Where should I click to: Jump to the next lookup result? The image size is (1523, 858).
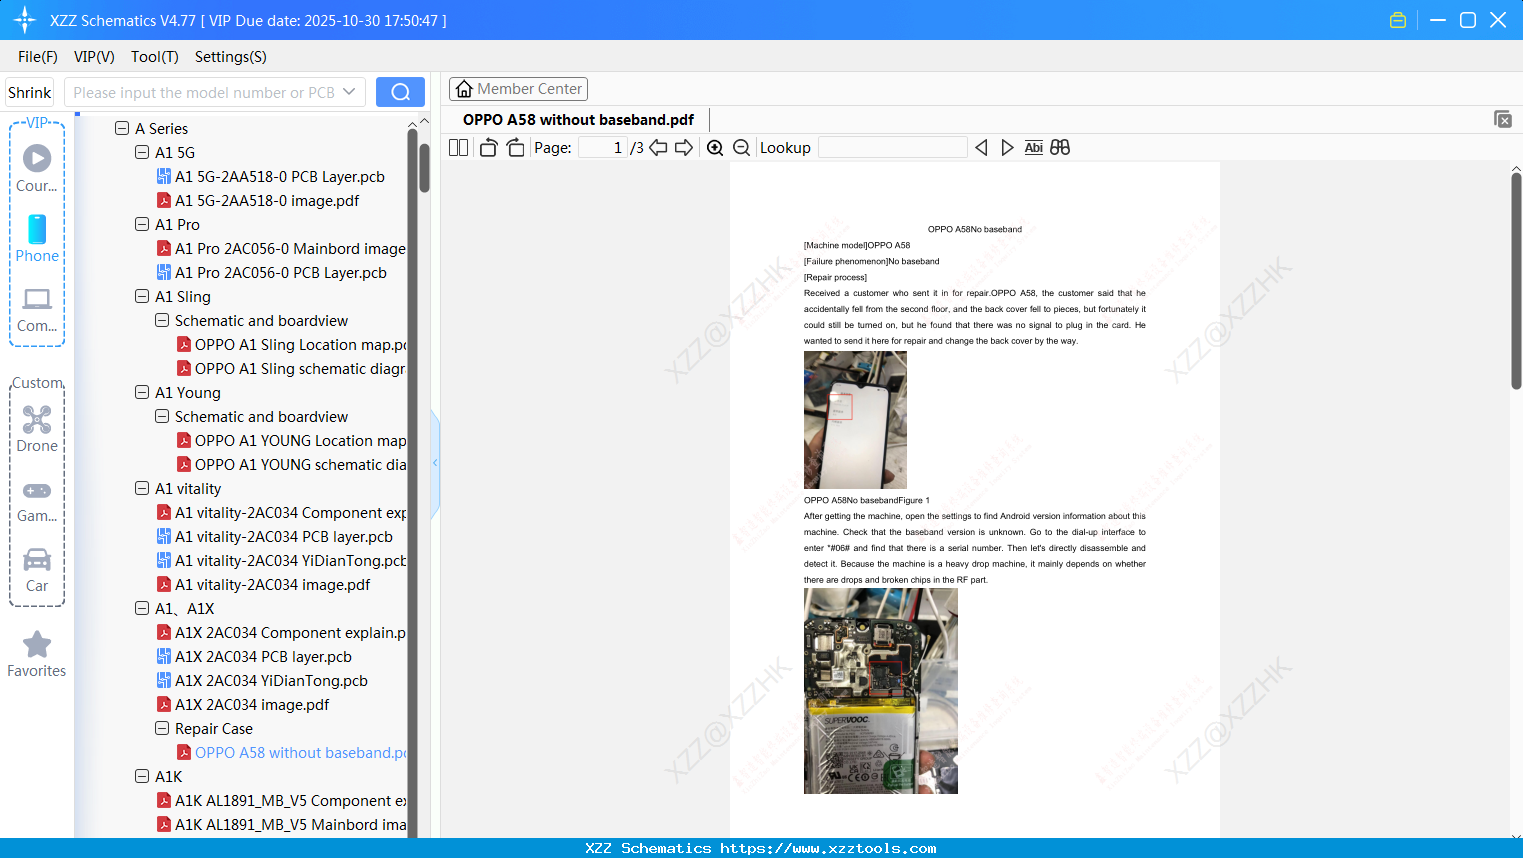coord(1007,148)
